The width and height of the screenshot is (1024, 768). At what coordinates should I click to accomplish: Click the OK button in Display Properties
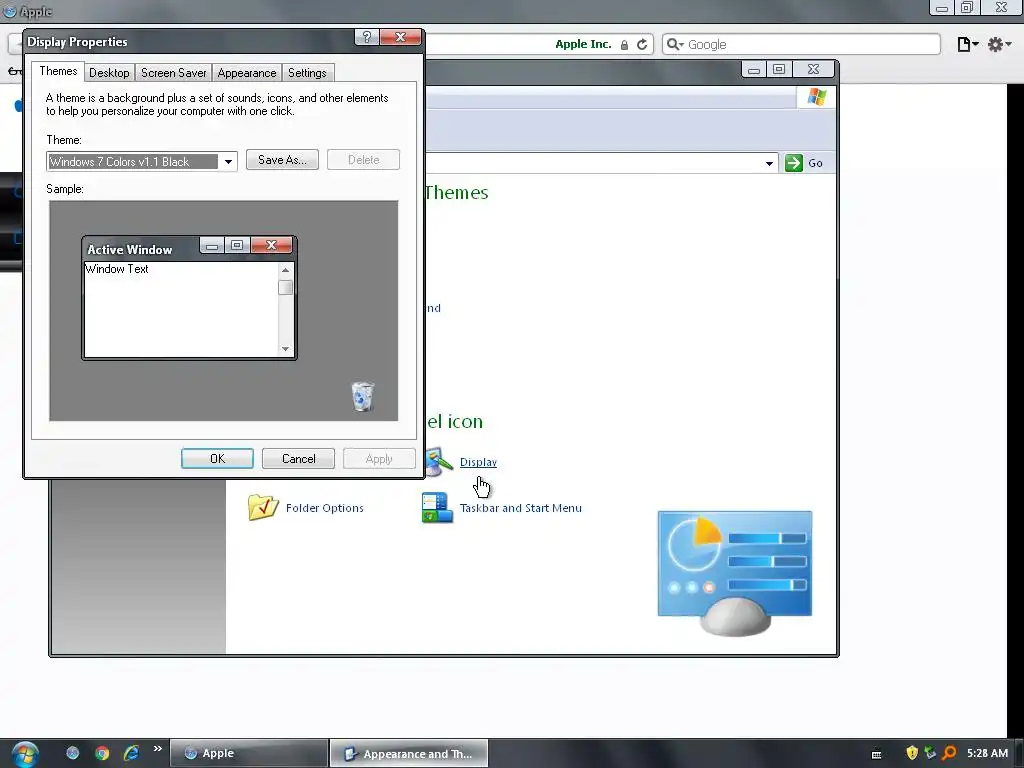click(217, 458)
